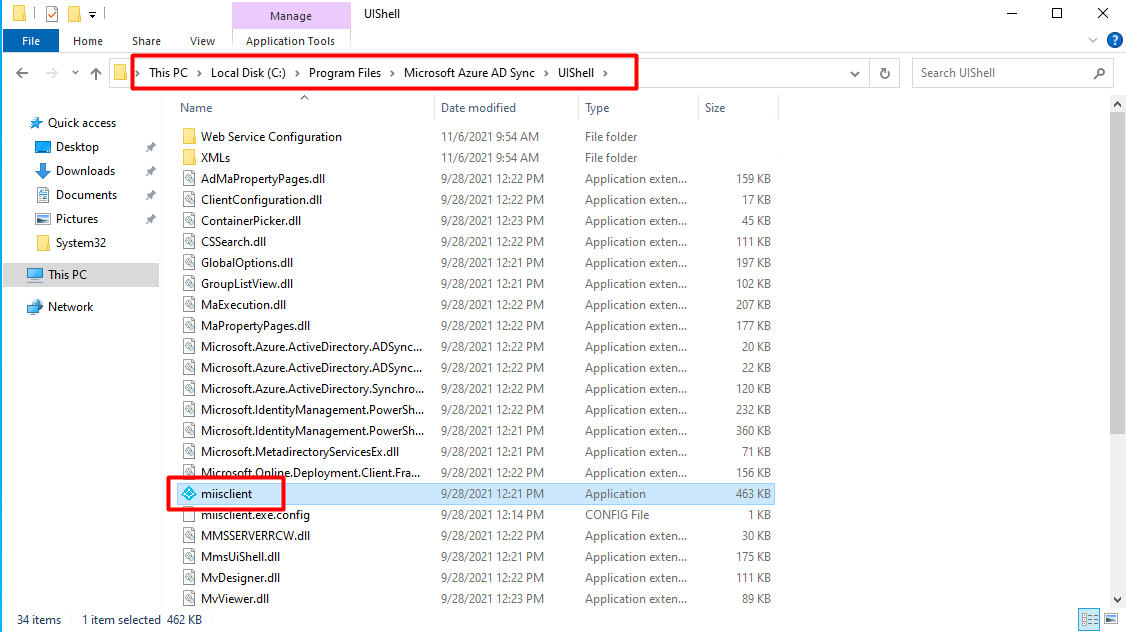1126x632 pixels.
Task: Refresh the UIShell folder view
Action: [885, 73]
